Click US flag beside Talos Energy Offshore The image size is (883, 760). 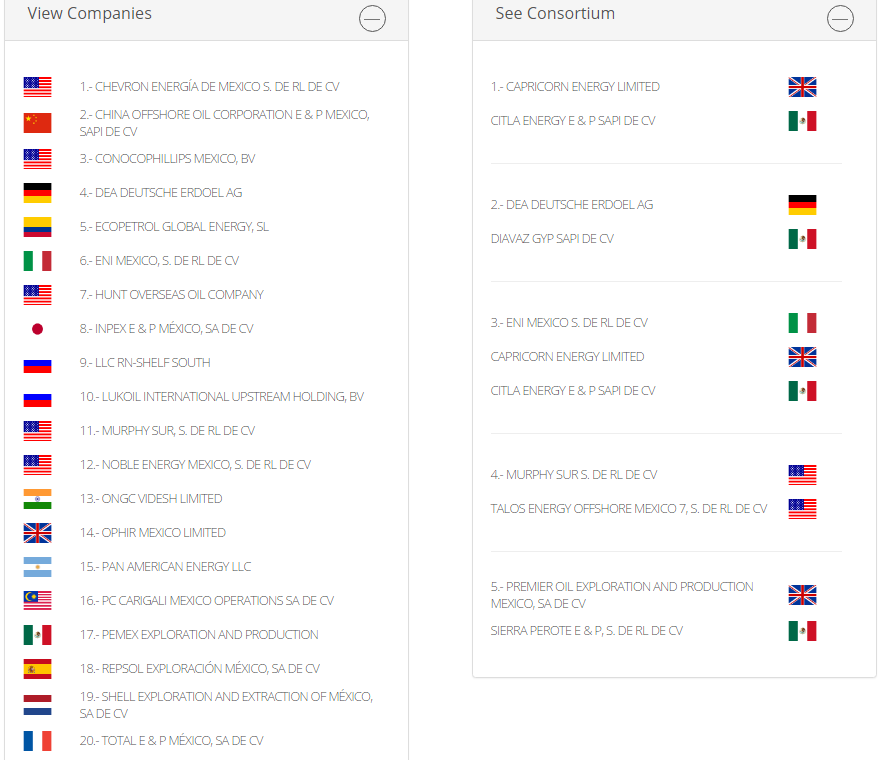[x=802, y=509]
